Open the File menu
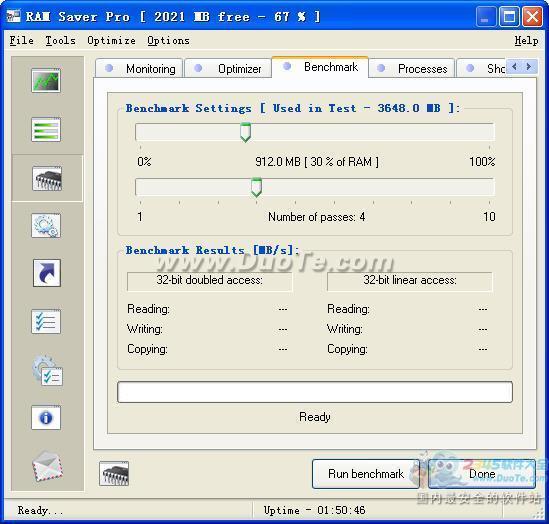The image size is (549, 524). coord(21,41)
